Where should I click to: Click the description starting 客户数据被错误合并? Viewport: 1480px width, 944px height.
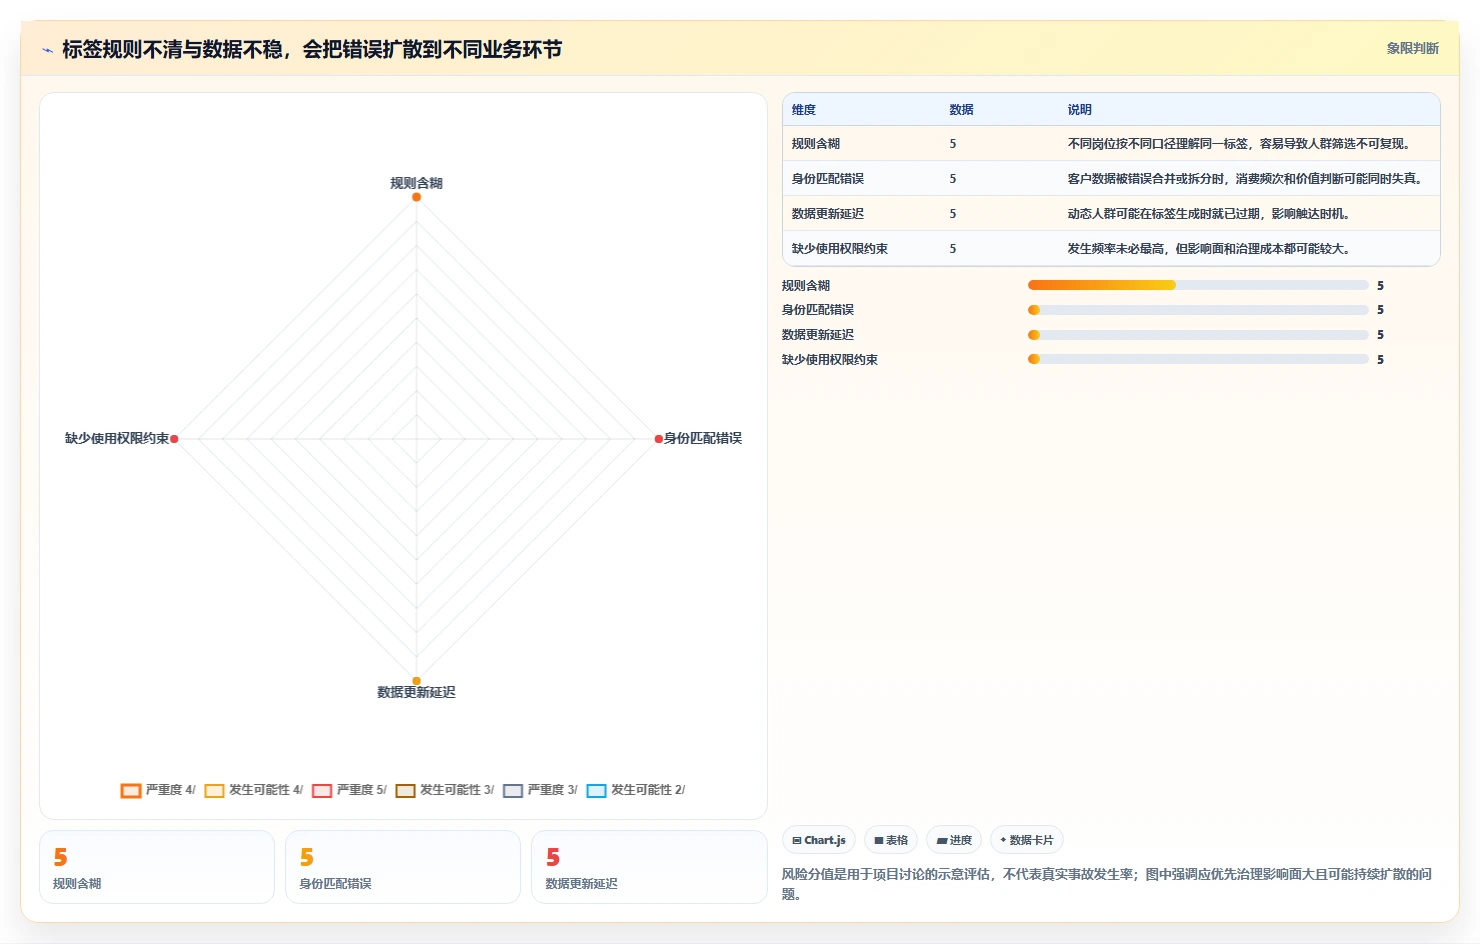(1247, 179)
